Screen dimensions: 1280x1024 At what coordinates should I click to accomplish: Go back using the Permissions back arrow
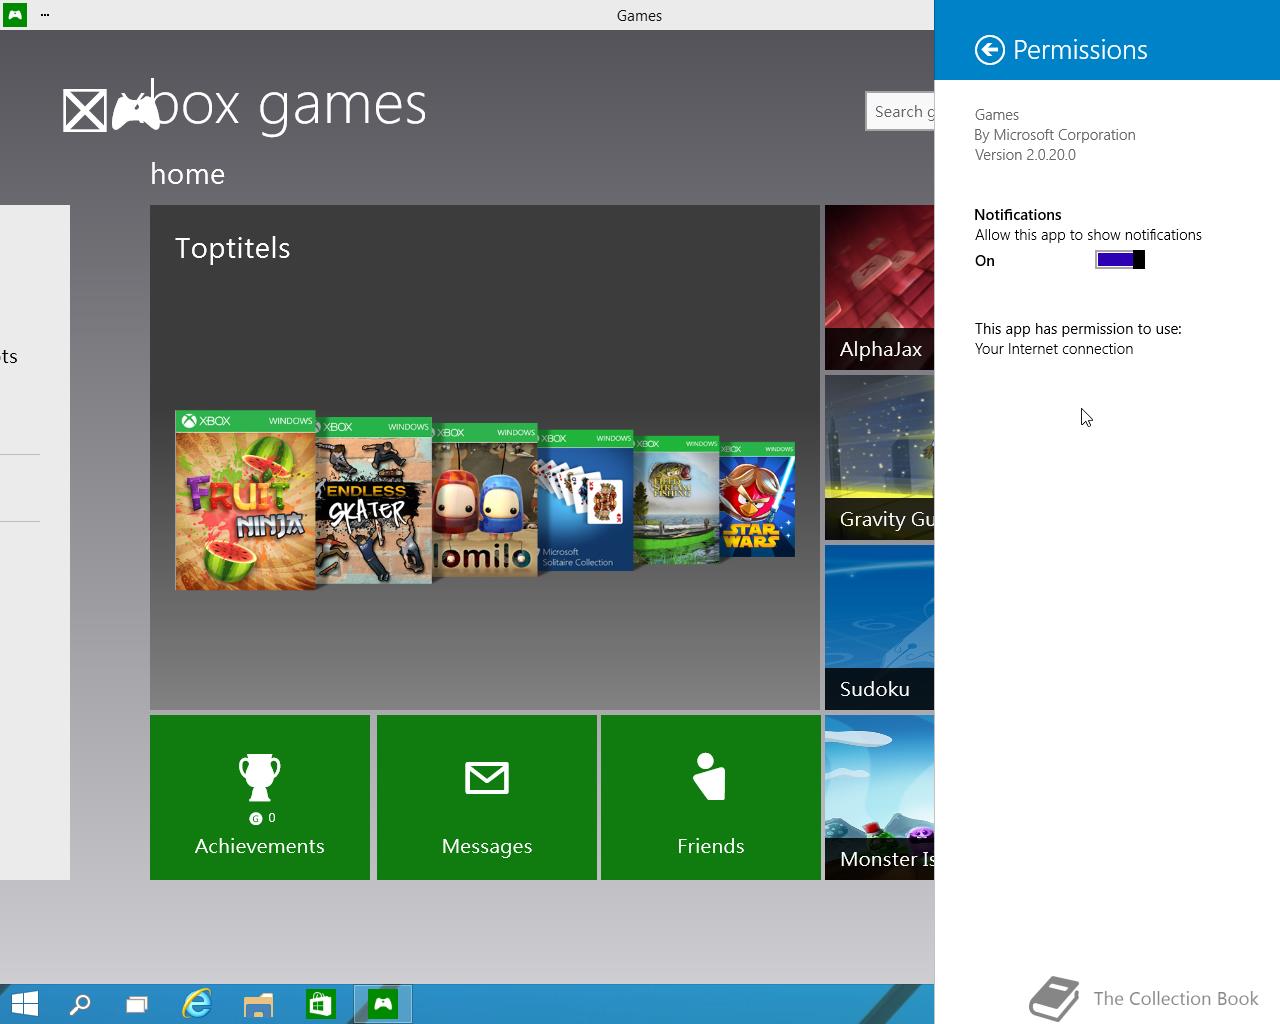[989, 50]
